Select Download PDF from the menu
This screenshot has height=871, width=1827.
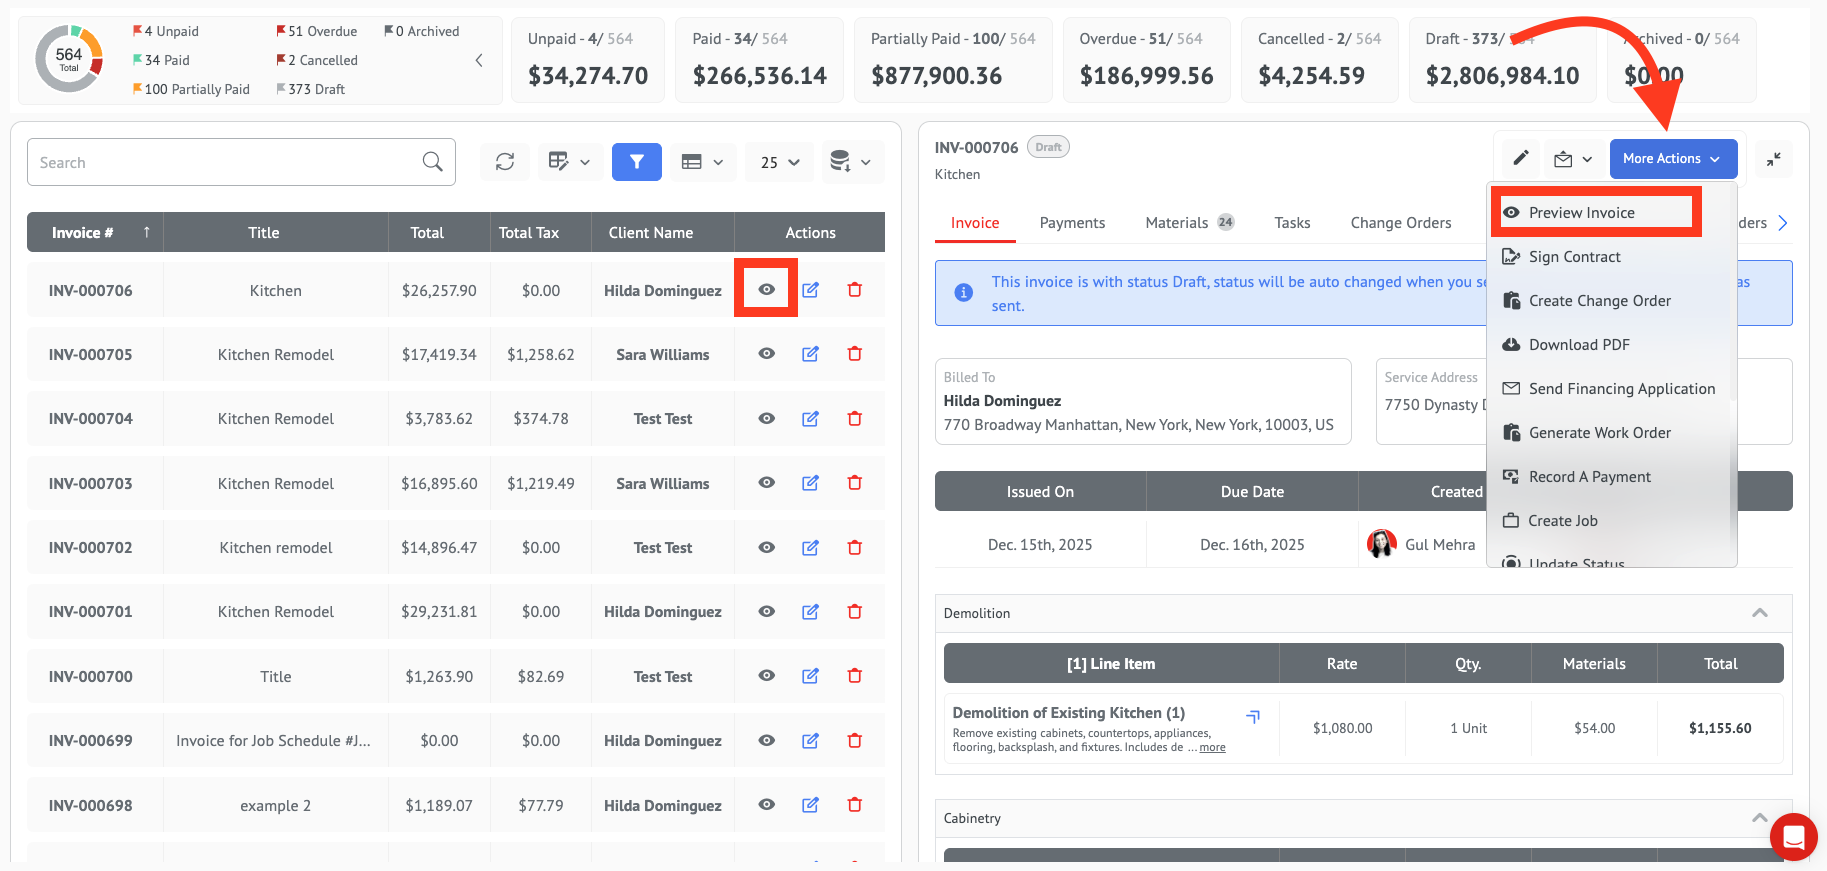pyautogui.click(x=1578, y=345)
